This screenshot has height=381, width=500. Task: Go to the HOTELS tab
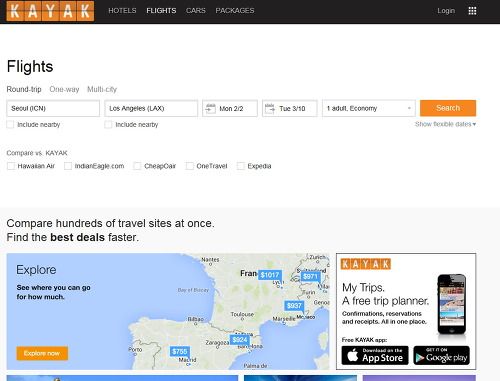click(x=122, y=11)
